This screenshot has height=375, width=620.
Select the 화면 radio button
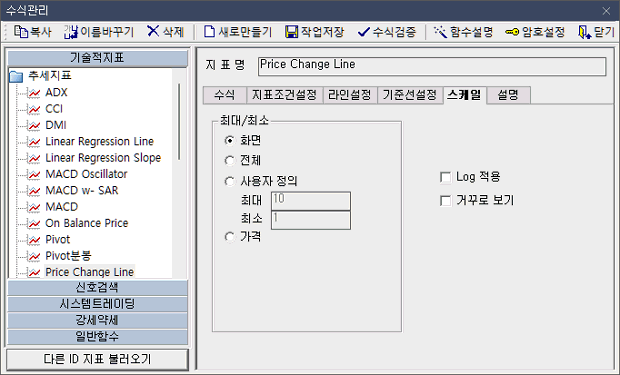coord(229,140)
